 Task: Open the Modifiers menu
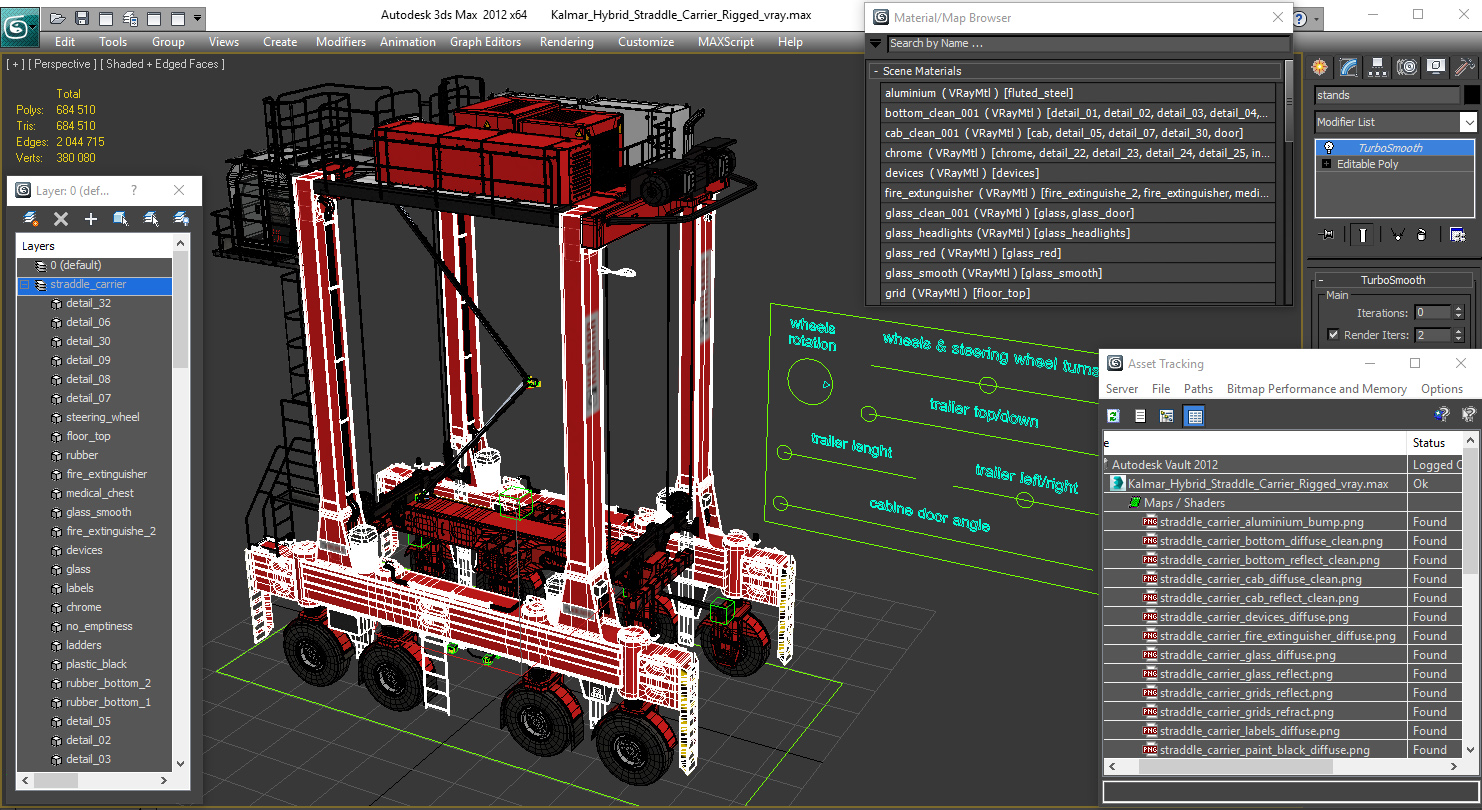coord(341,42)
